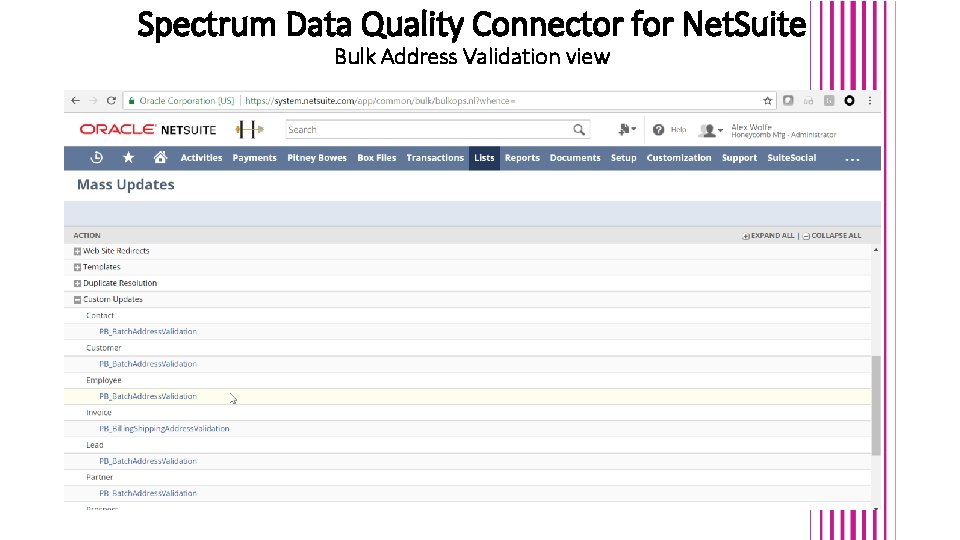Open PB_BillingShippingAddressValidation under Invoice
This screenshot has width=960, height=540.
(x=164, y=429)
